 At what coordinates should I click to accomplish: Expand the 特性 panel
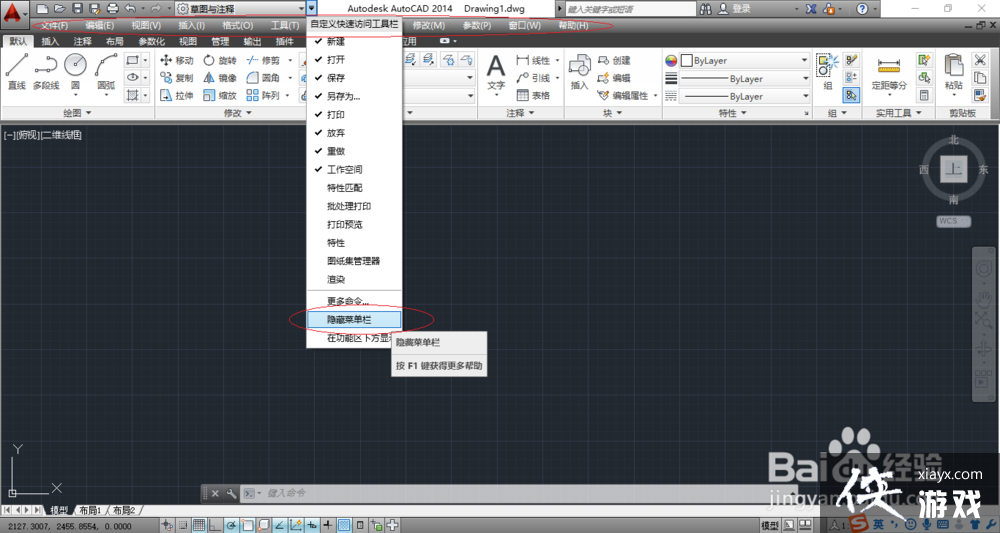pos(732,113)
